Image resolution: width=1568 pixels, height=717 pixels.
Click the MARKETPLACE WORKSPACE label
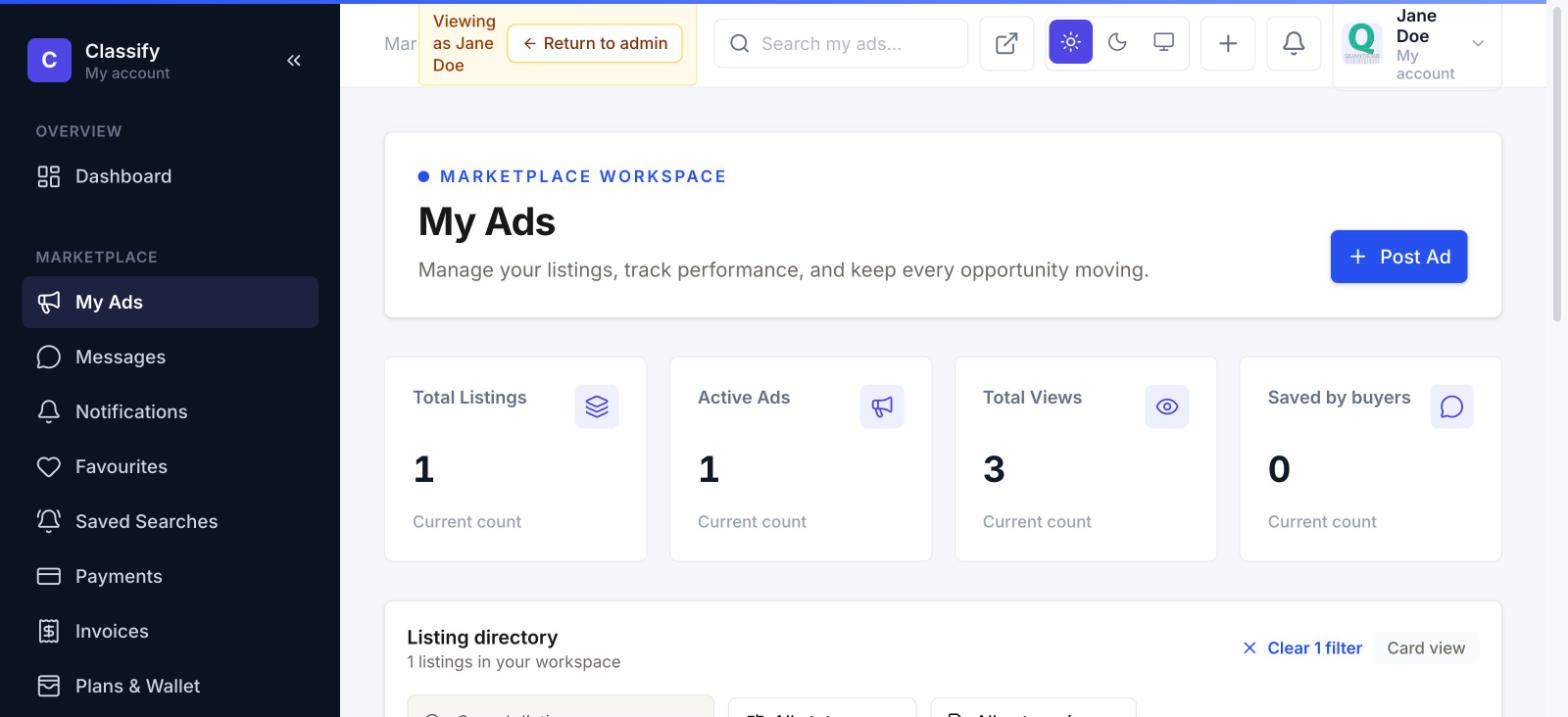point(583,177)
